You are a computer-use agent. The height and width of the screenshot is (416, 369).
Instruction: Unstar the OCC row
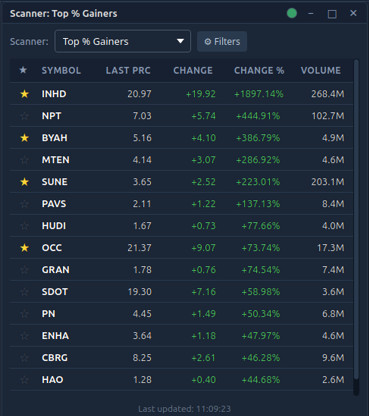(x=24, y=248)
